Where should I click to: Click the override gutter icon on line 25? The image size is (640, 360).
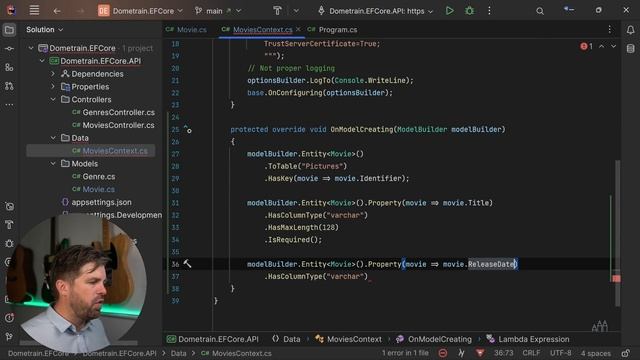coord(187,129)
